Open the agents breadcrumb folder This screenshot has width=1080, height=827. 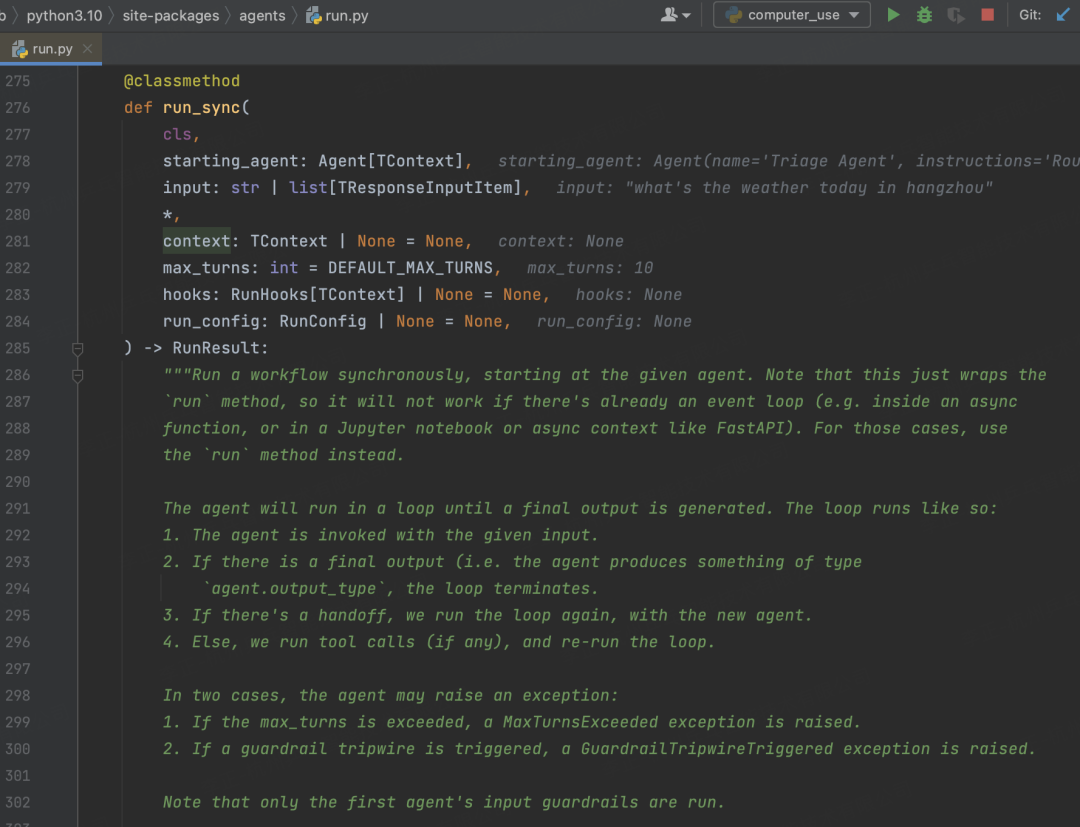[x=262, y=15]
